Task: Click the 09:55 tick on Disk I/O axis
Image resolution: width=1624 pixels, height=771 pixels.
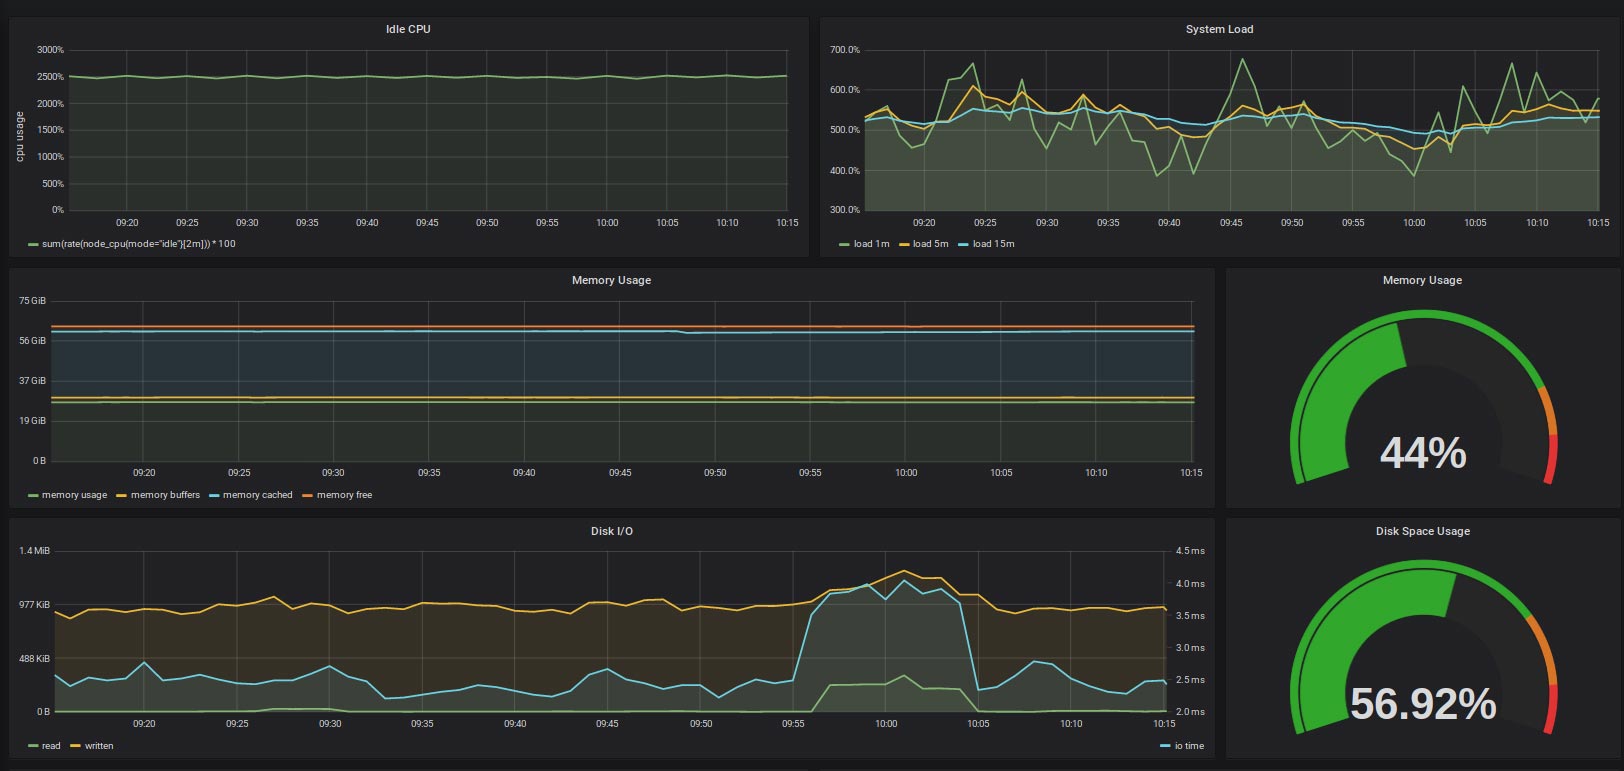Action: 793,724
